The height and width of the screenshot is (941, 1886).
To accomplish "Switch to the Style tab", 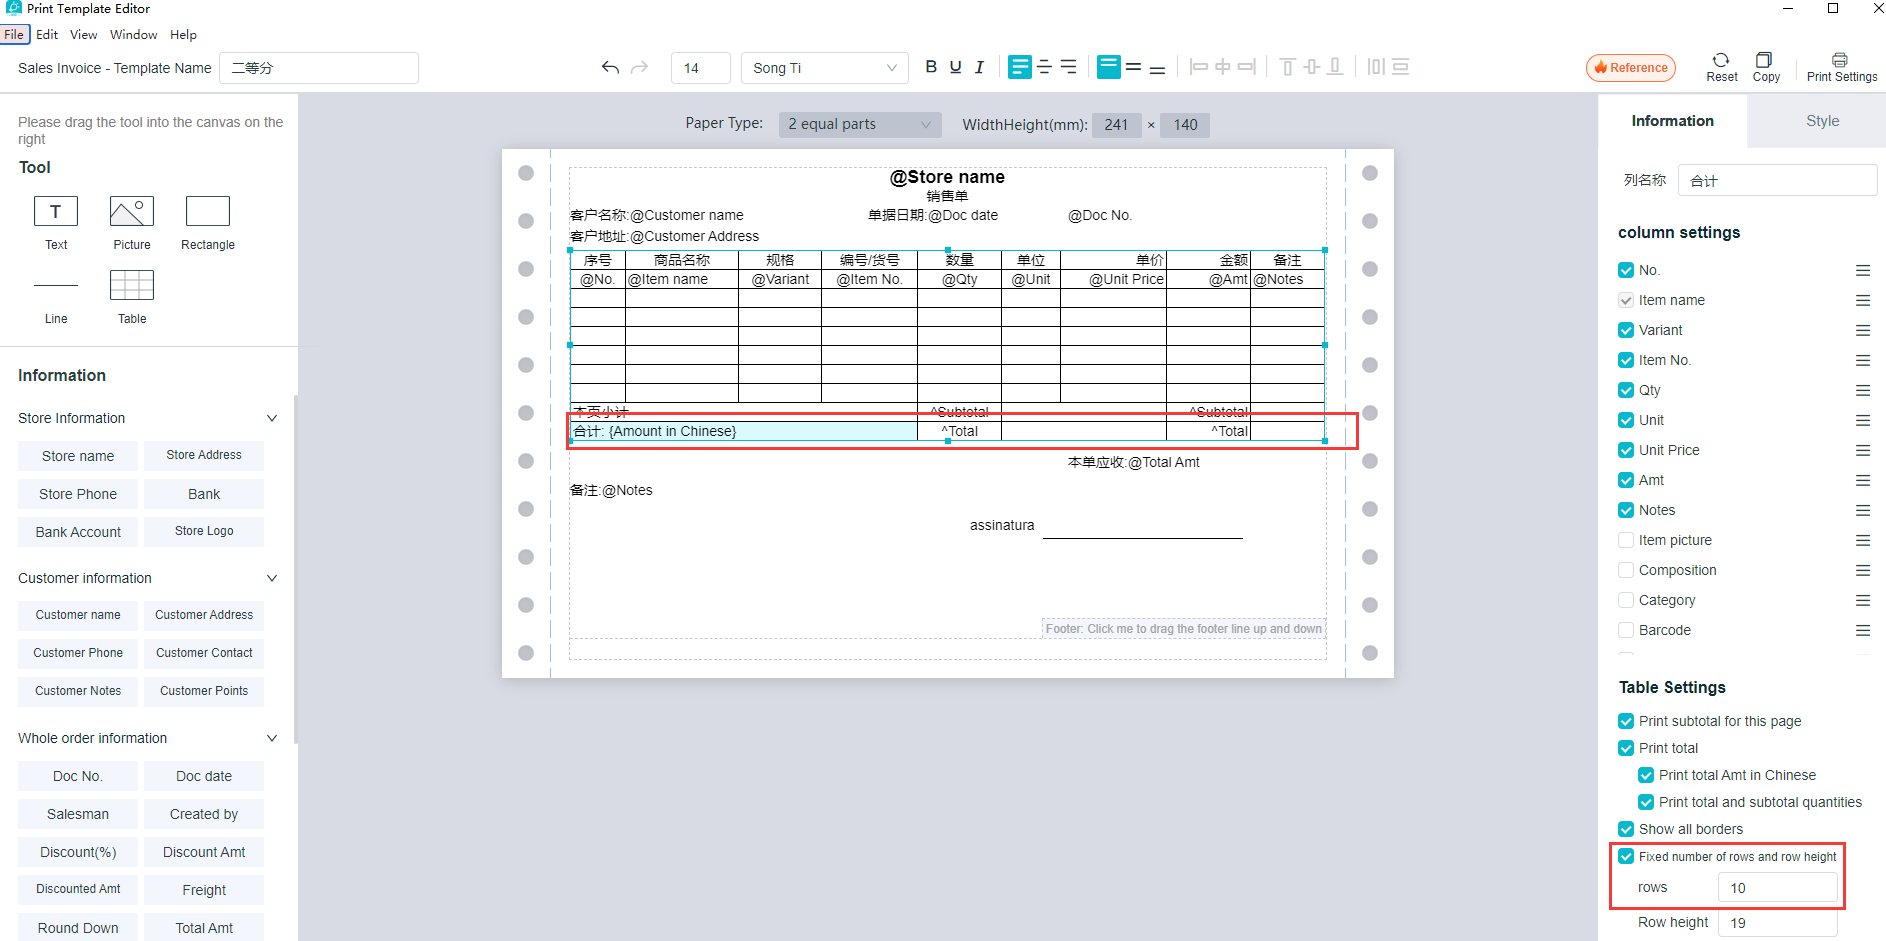I will pyautogui.click(x=1822, y=121).
